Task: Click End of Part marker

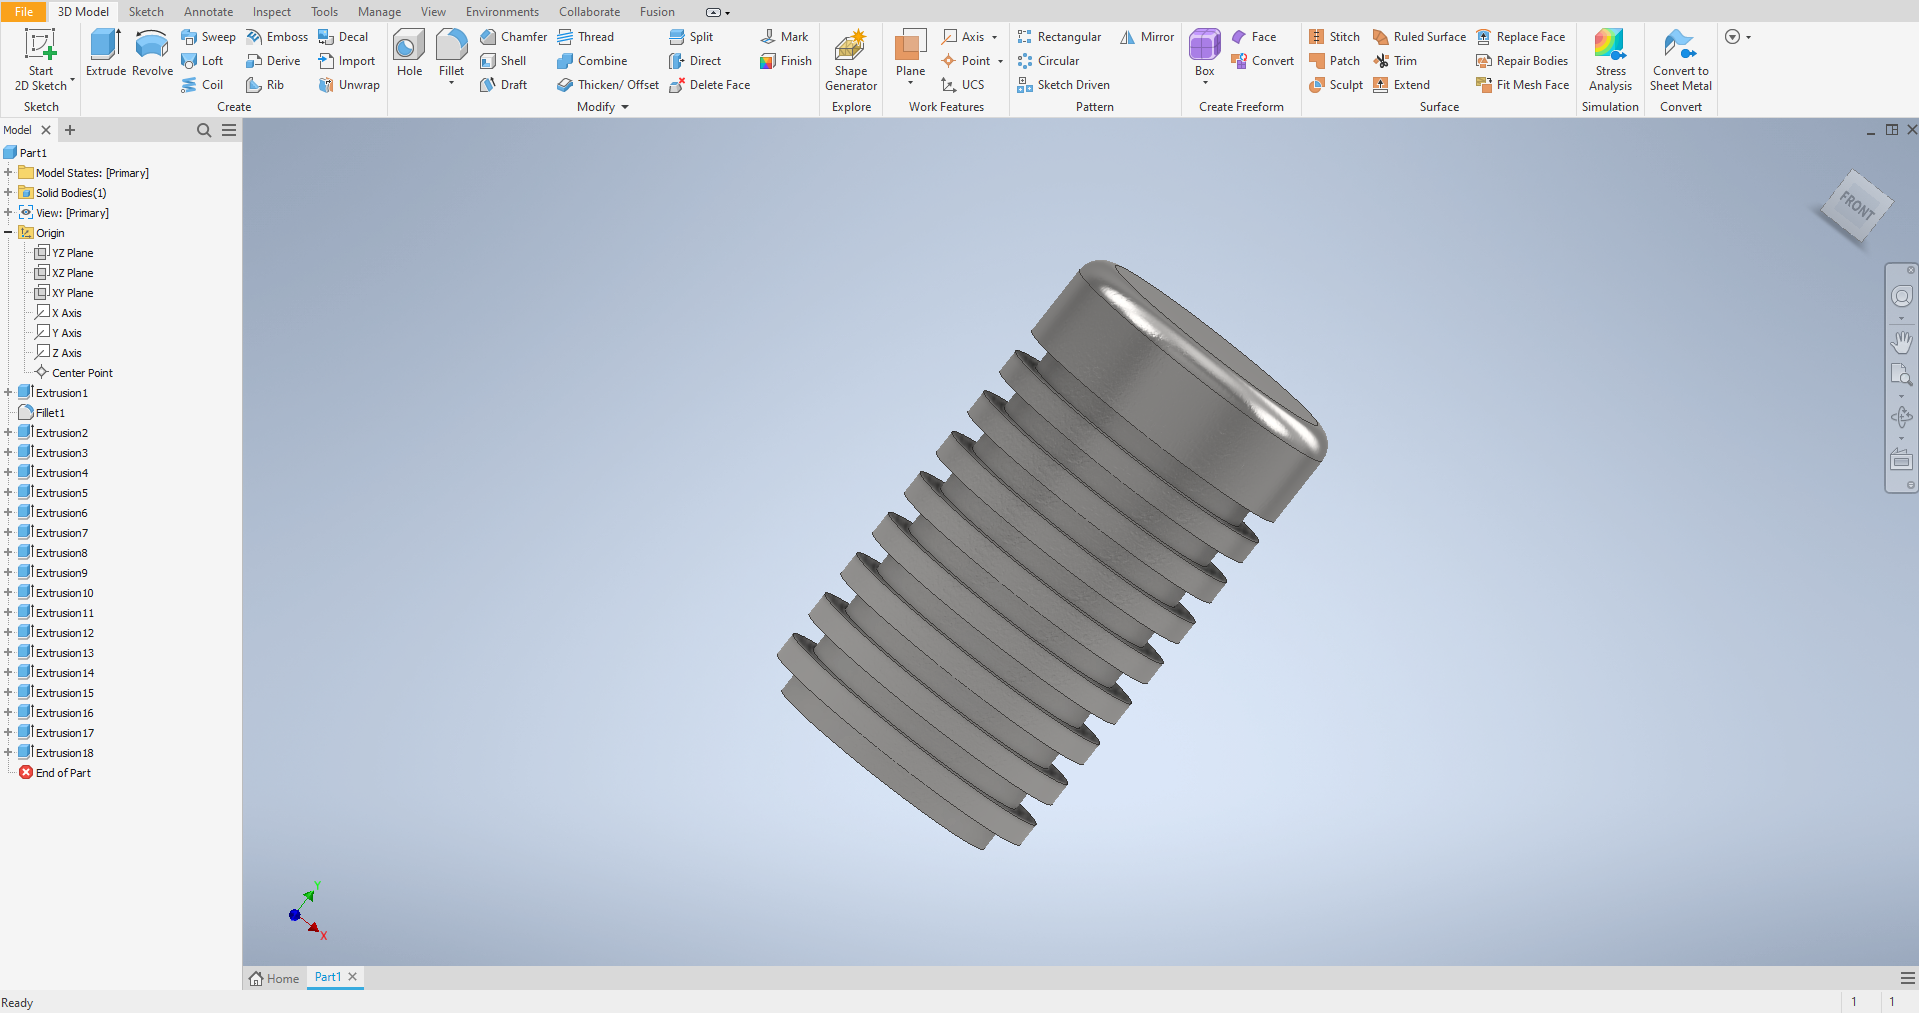Action: [x=55, y=773]
